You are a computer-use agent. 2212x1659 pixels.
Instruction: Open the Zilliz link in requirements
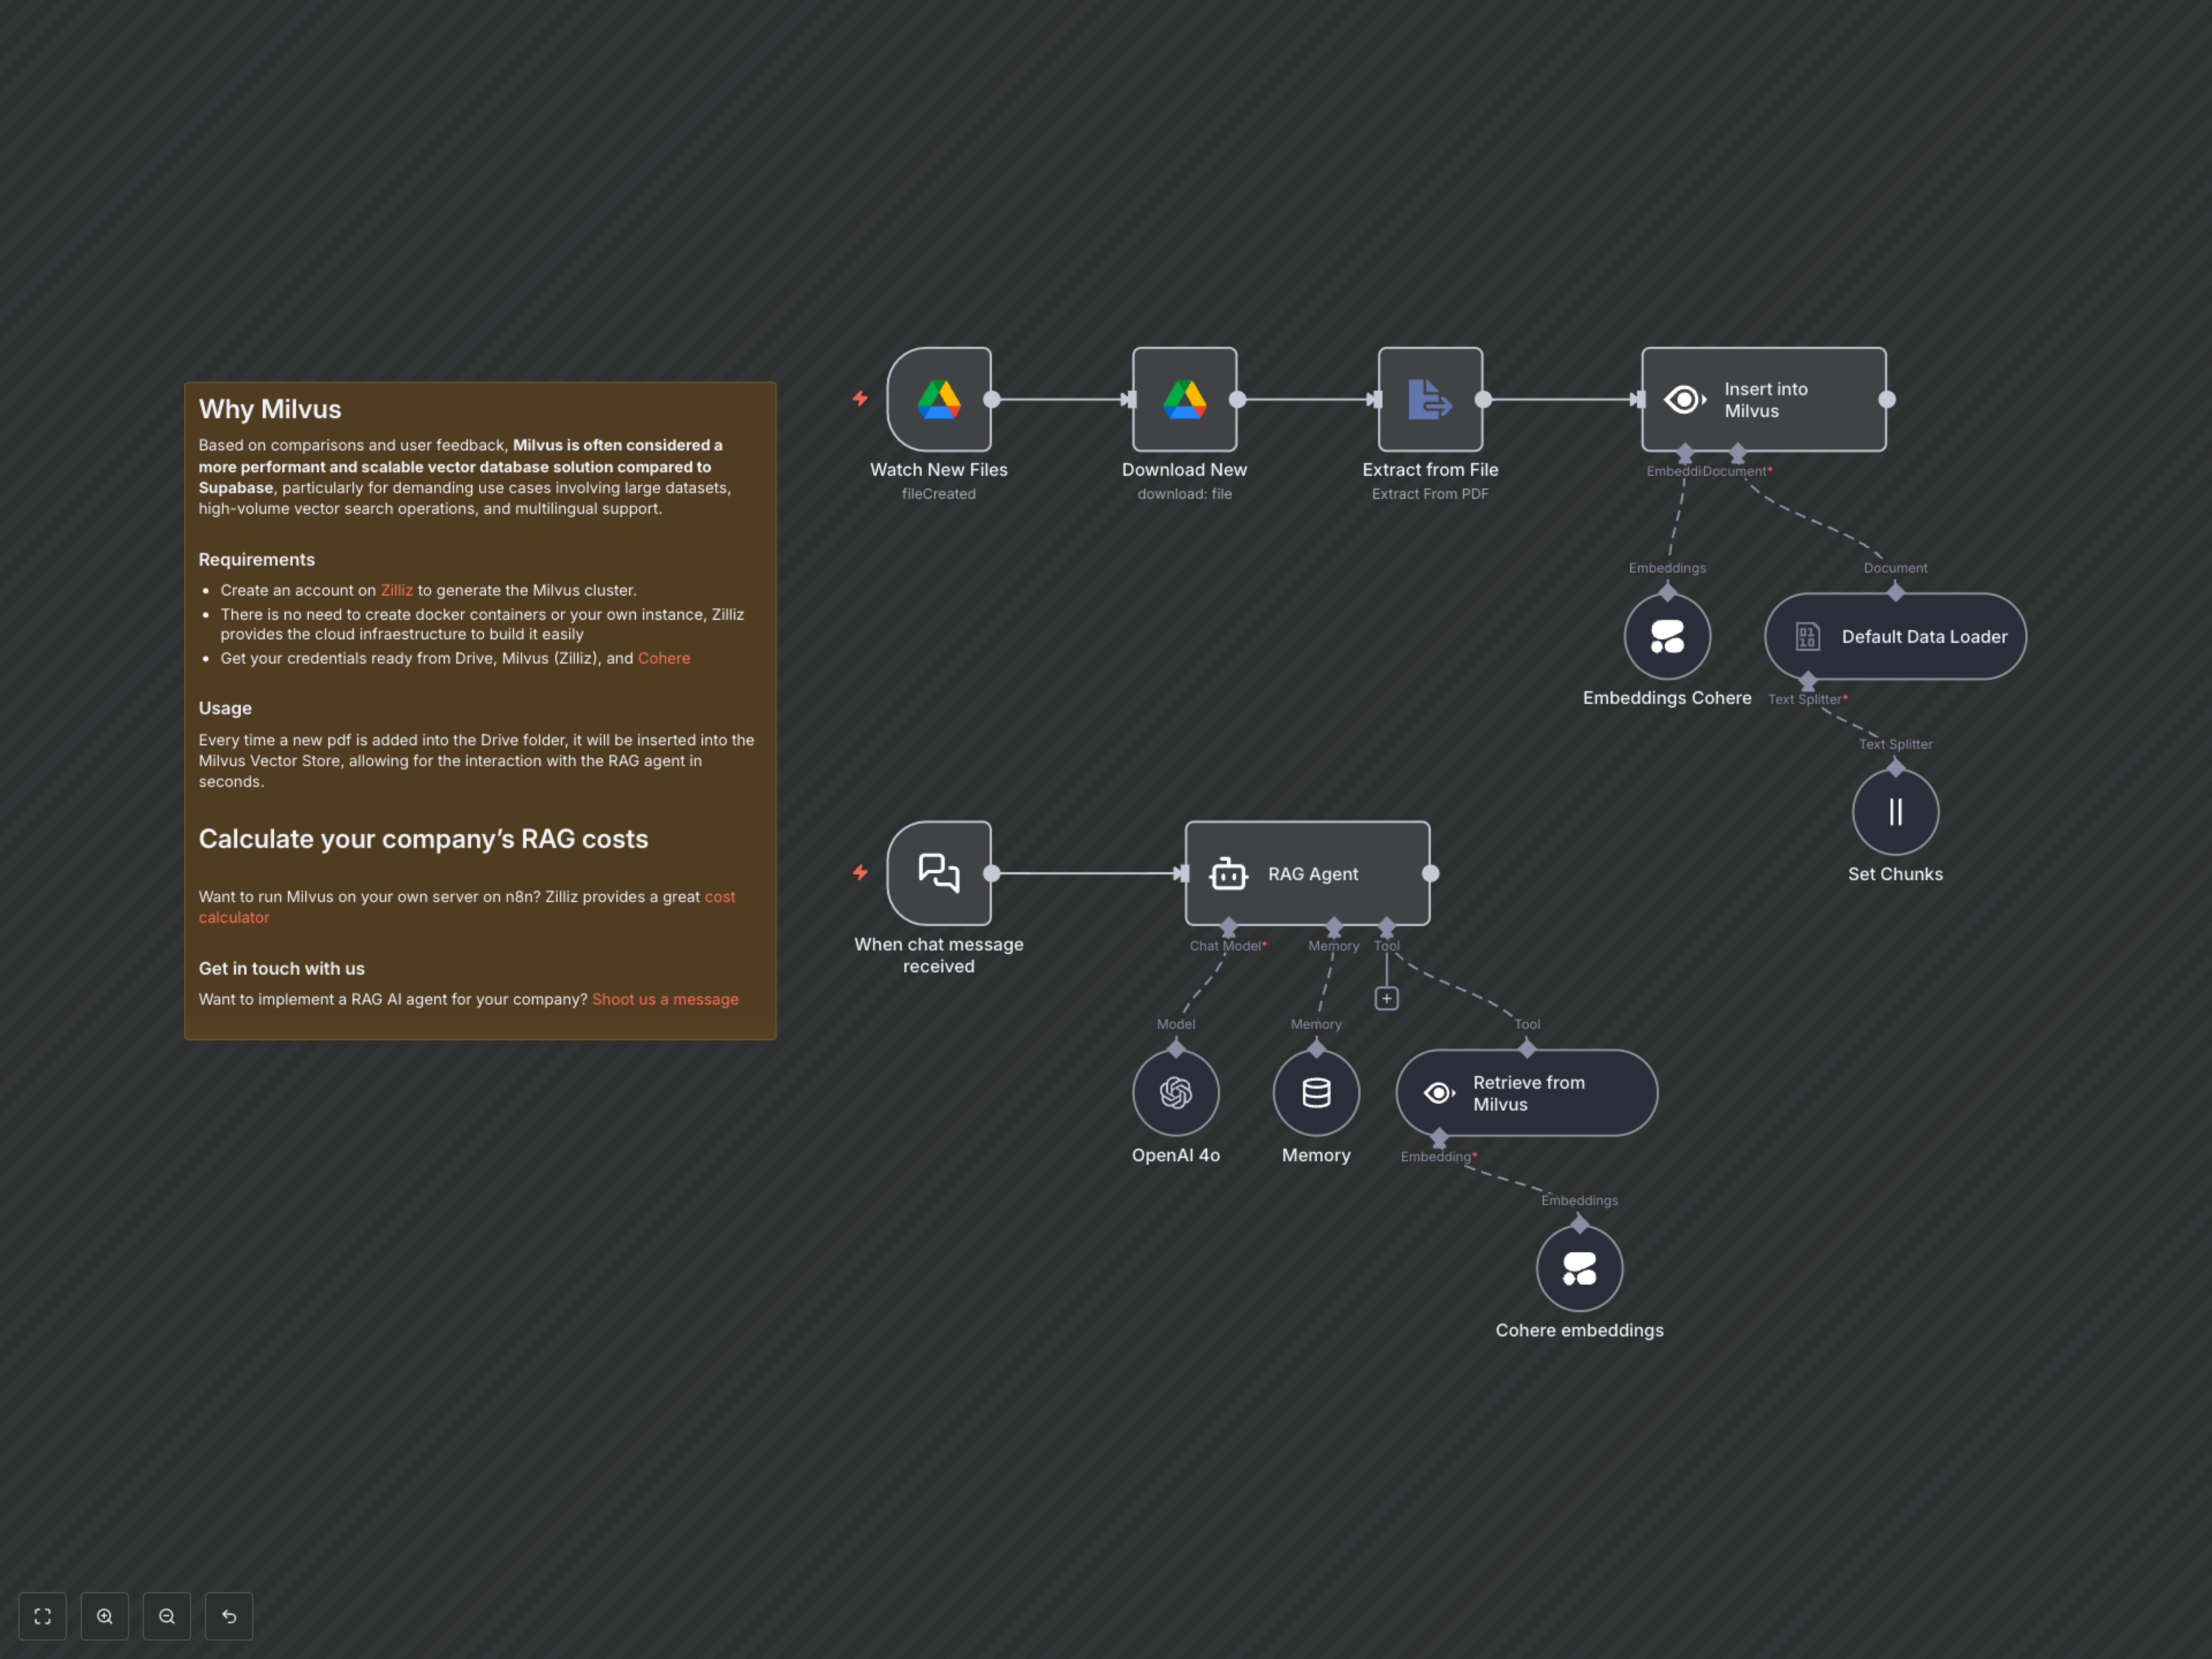click(396, 590)
